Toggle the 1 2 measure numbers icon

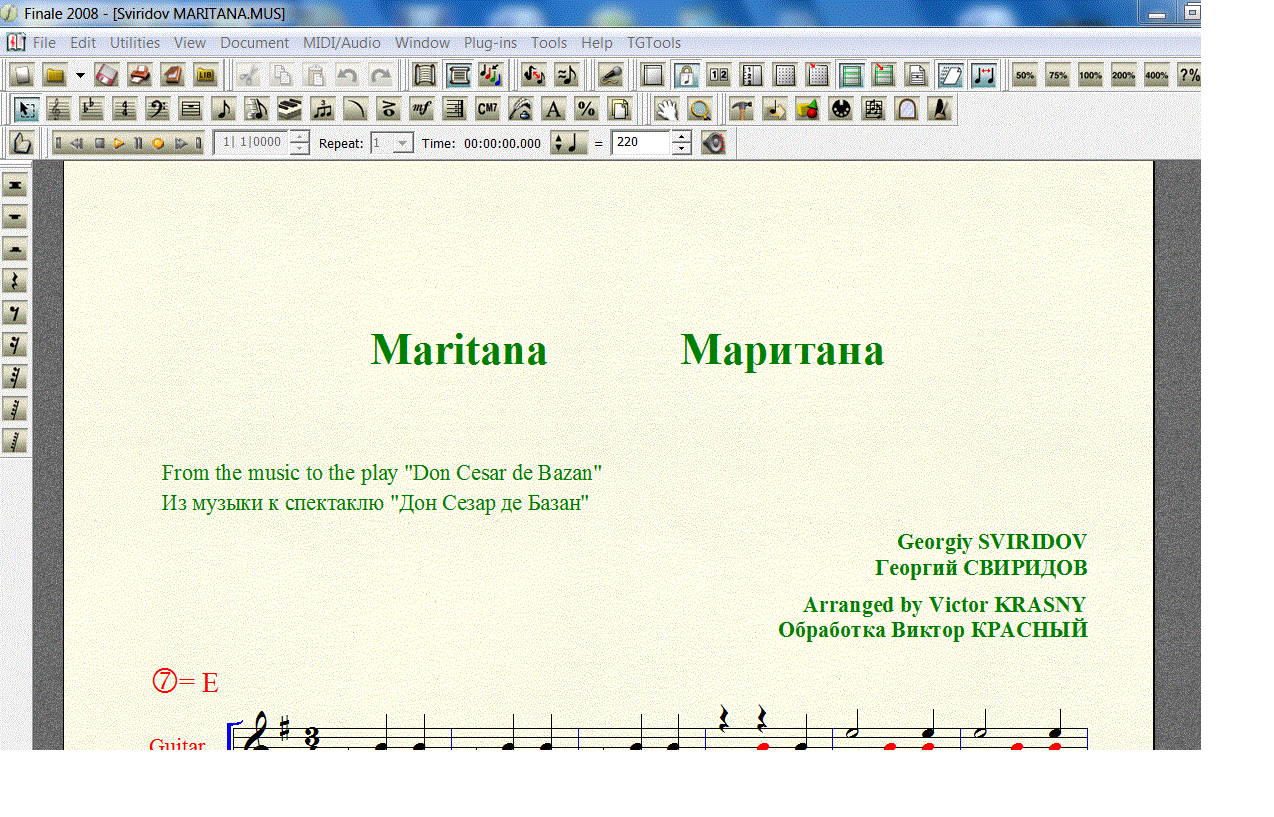[719, 75]
